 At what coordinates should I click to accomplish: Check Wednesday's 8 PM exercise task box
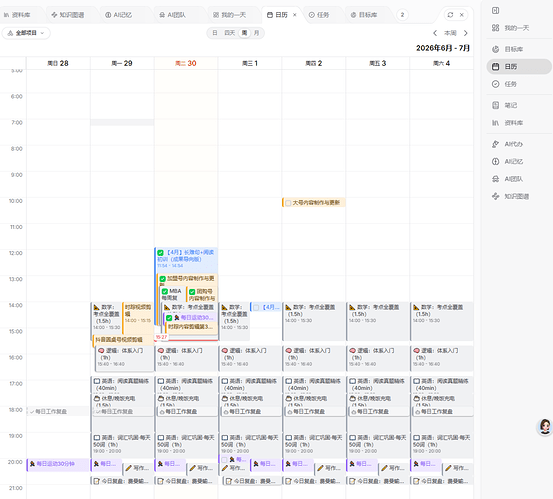click(x=224, y=460)
